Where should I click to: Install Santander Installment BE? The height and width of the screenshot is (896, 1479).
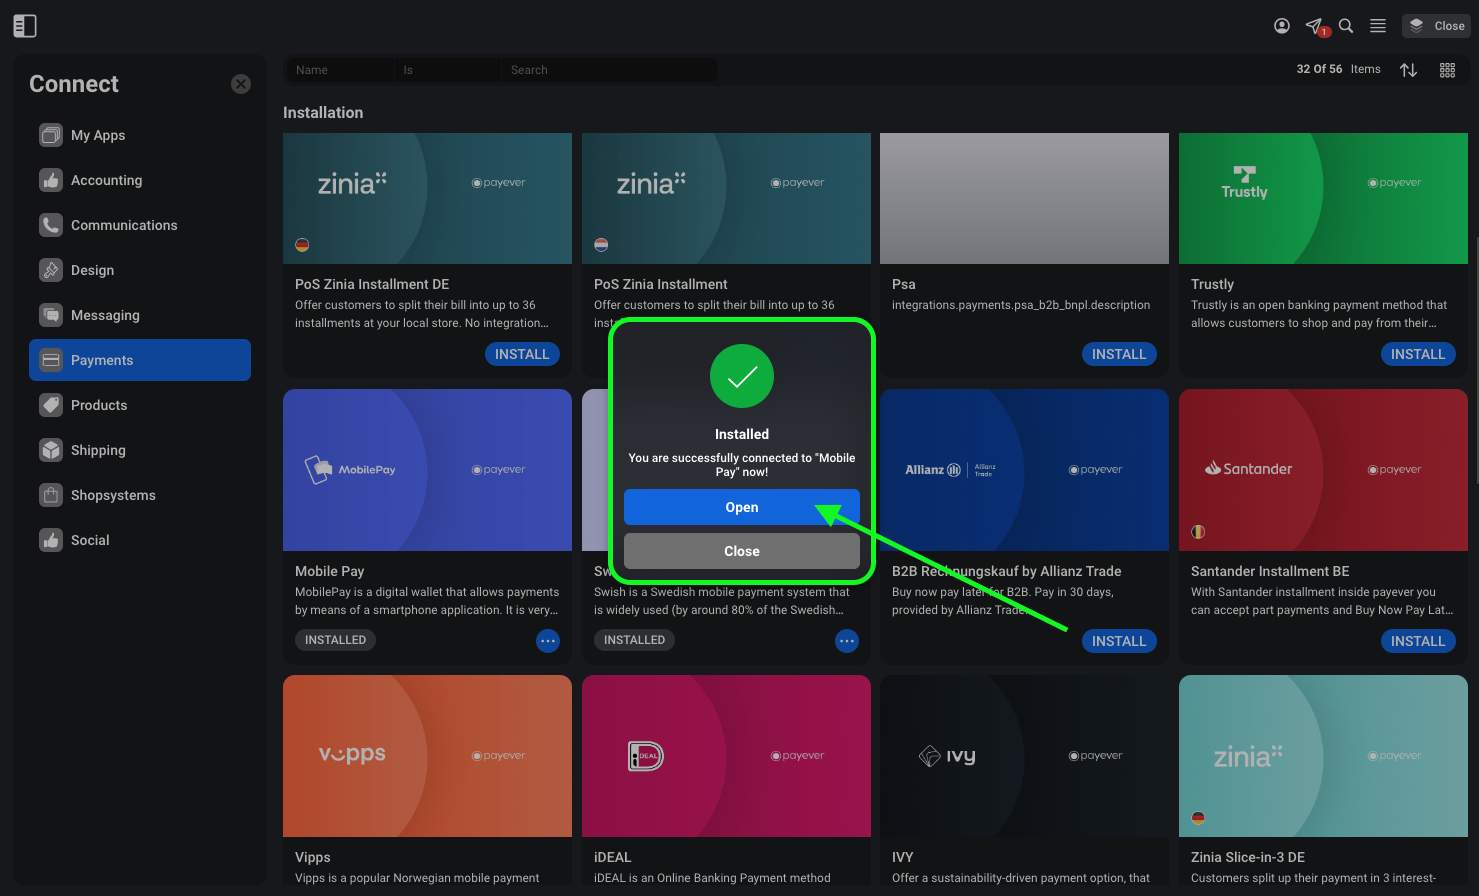tap(1418, 641)
